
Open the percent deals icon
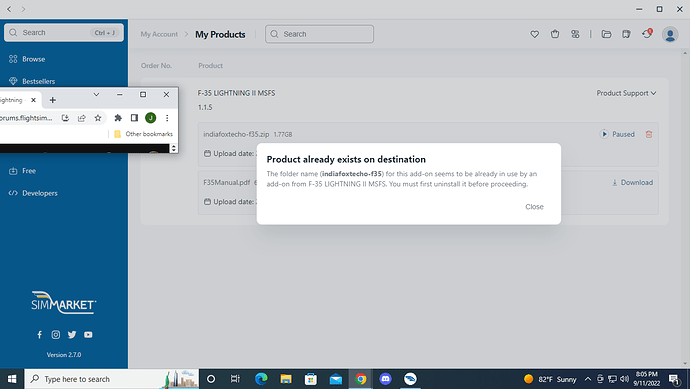click(x=575, y=34)
